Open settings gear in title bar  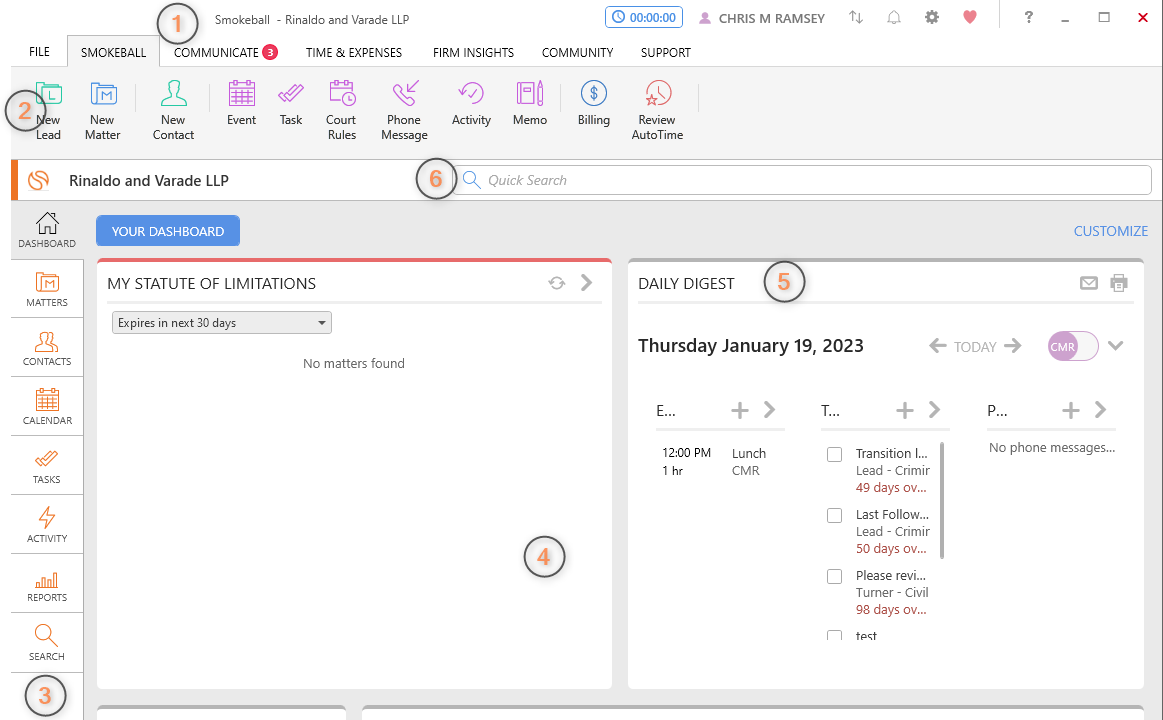[x=932, y=17]
